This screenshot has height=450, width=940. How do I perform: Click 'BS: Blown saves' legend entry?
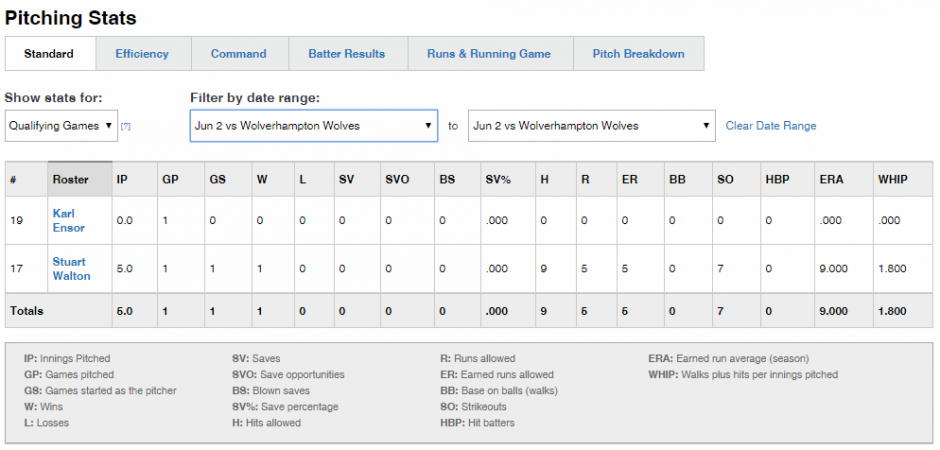click(271, 391)
